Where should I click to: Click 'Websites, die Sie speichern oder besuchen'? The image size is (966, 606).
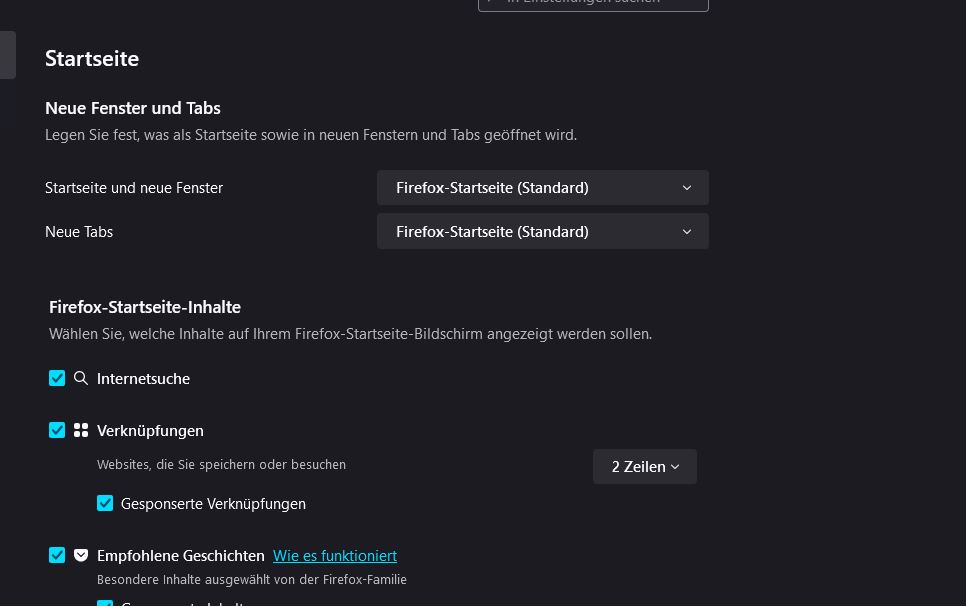coord(221,464)
